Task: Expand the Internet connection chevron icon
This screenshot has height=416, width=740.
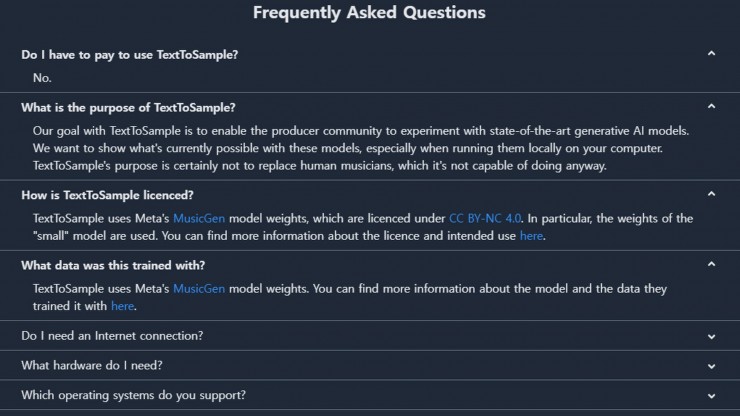Action: click(711, 336)
